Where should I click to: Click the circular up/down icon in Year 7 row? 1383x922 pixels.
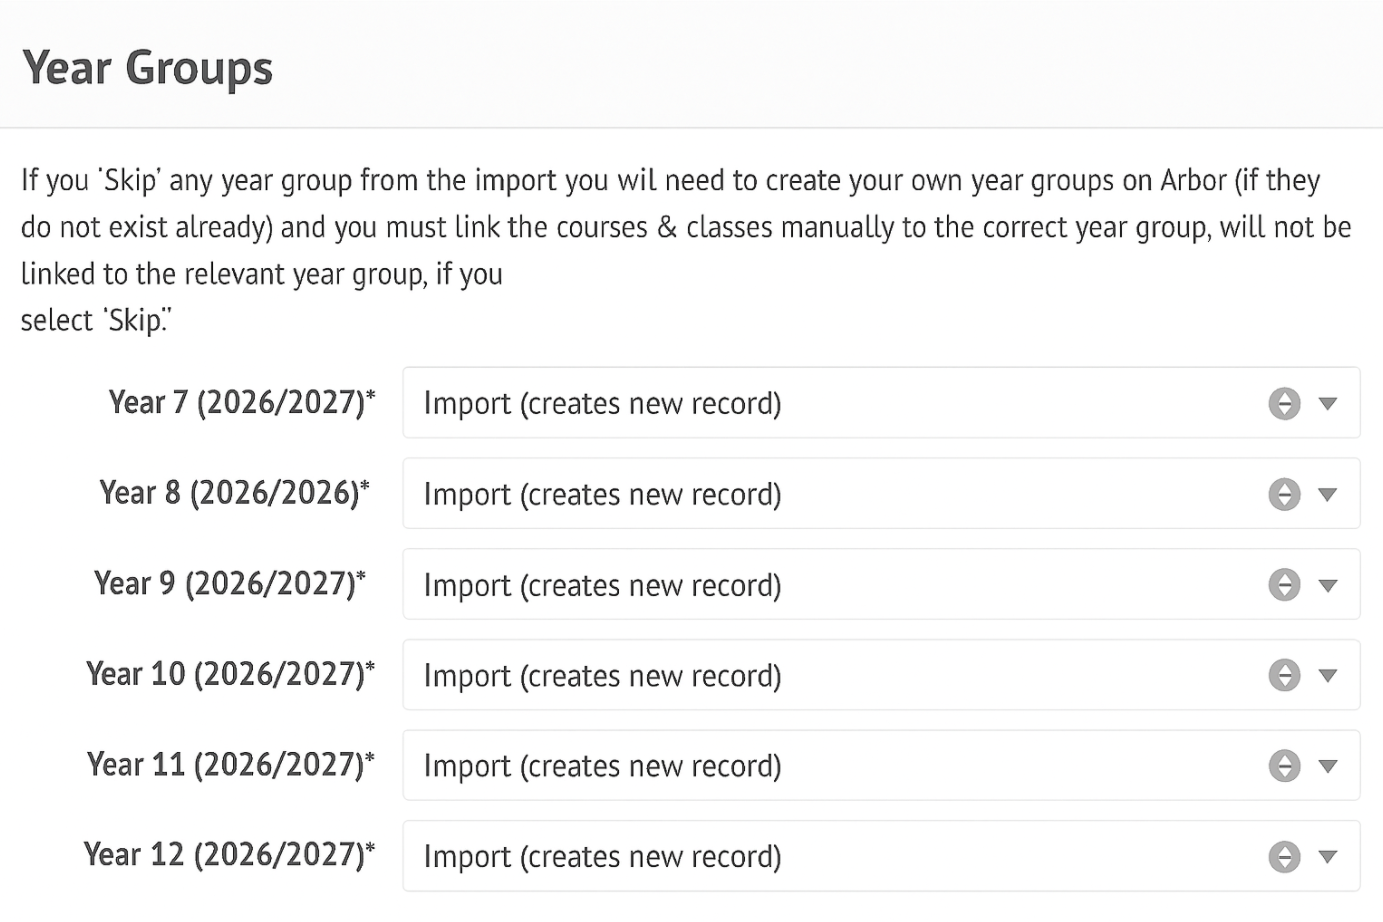(1284, 403)
